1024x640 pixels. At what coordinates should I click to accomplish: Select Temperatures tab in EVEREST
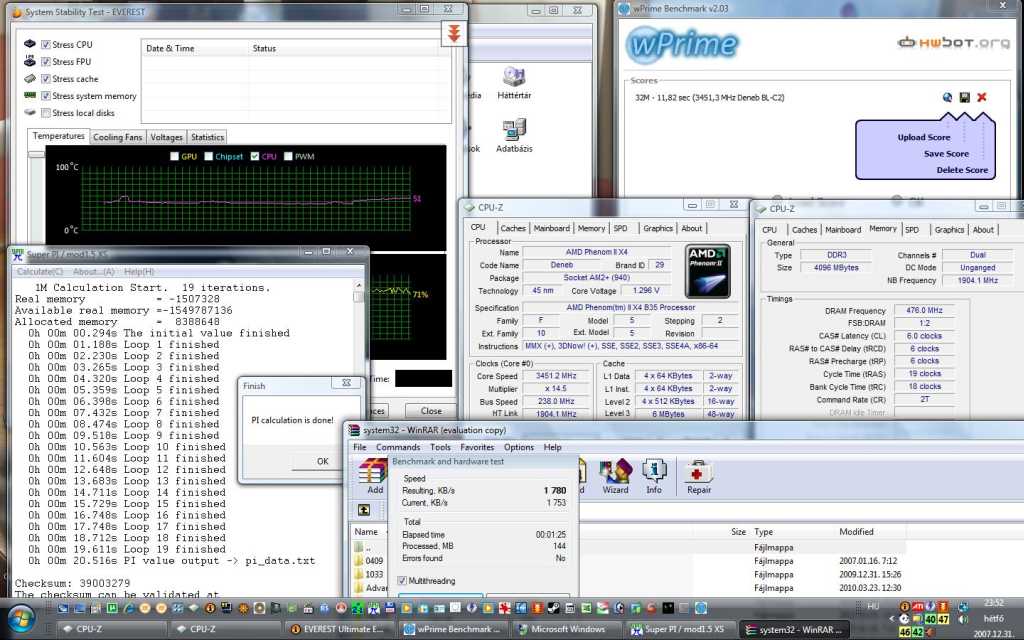coord(59,136)
